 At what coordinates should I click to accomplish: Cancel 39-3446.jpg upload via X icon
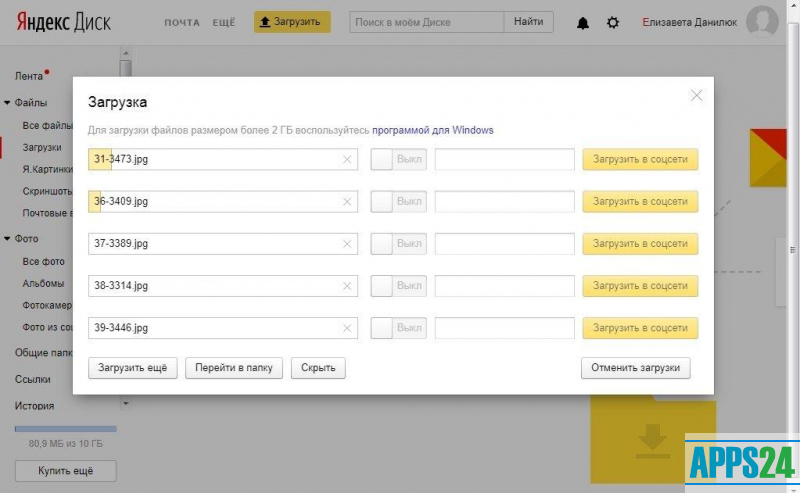(x=347, y=328)
